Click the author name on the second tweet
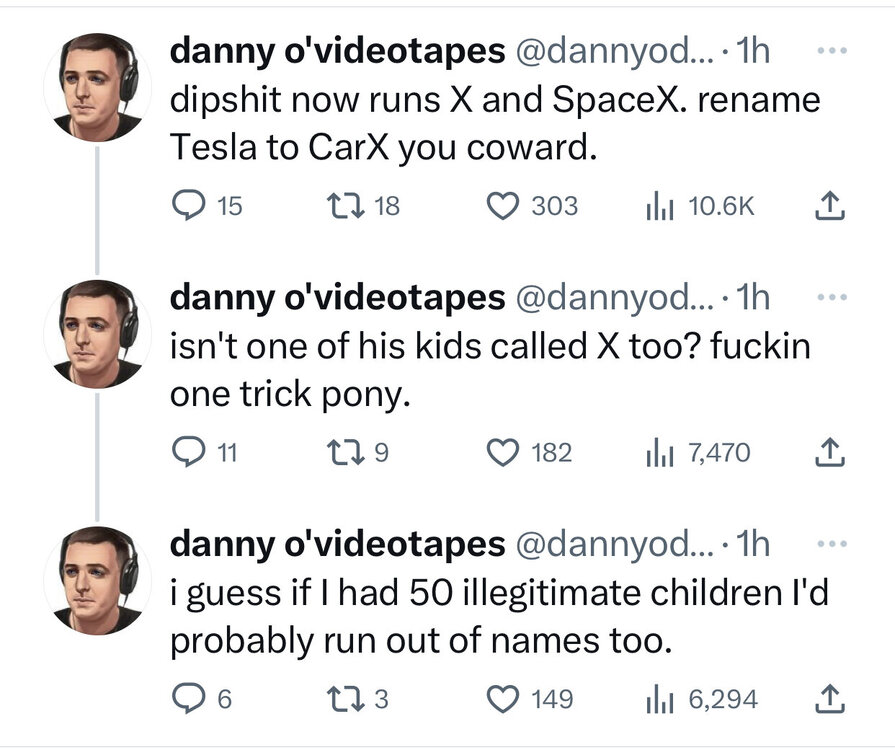This screenshot has height=750, width=895. coord(338,297)
